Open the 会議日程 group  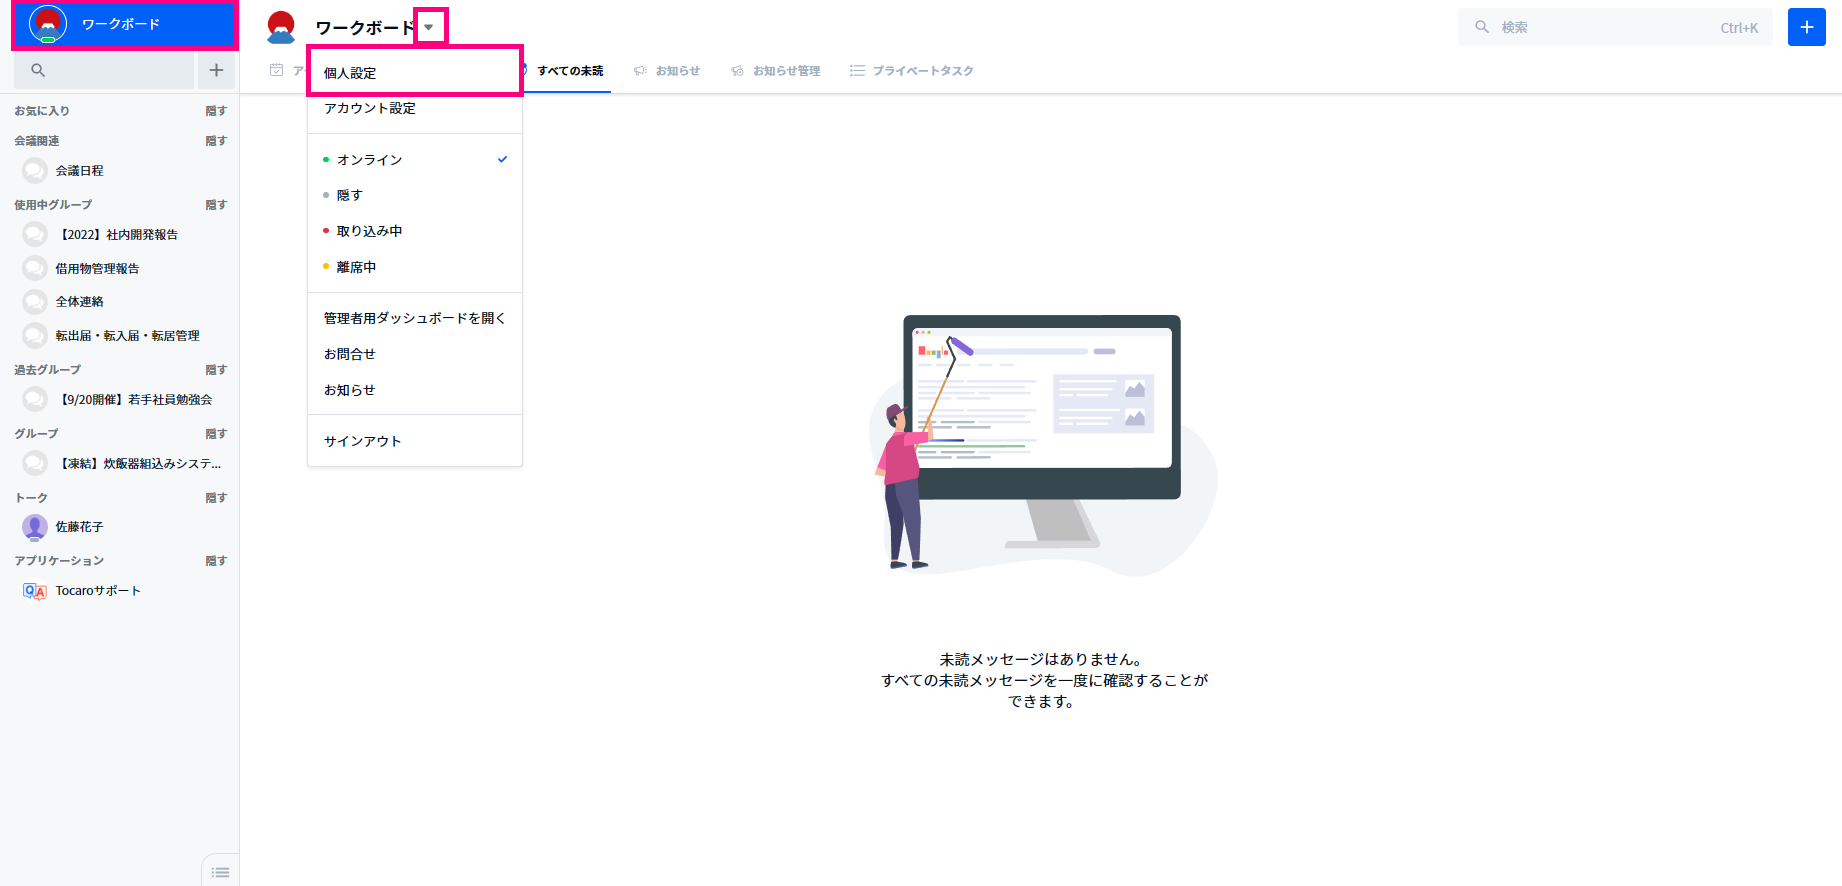(79, 171)
